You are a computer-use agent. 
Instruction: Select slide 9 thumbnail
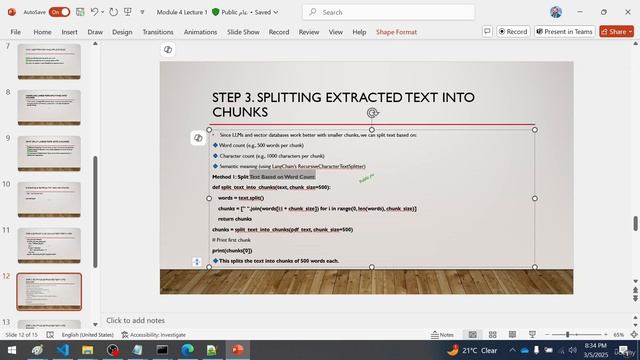(49, 153)
